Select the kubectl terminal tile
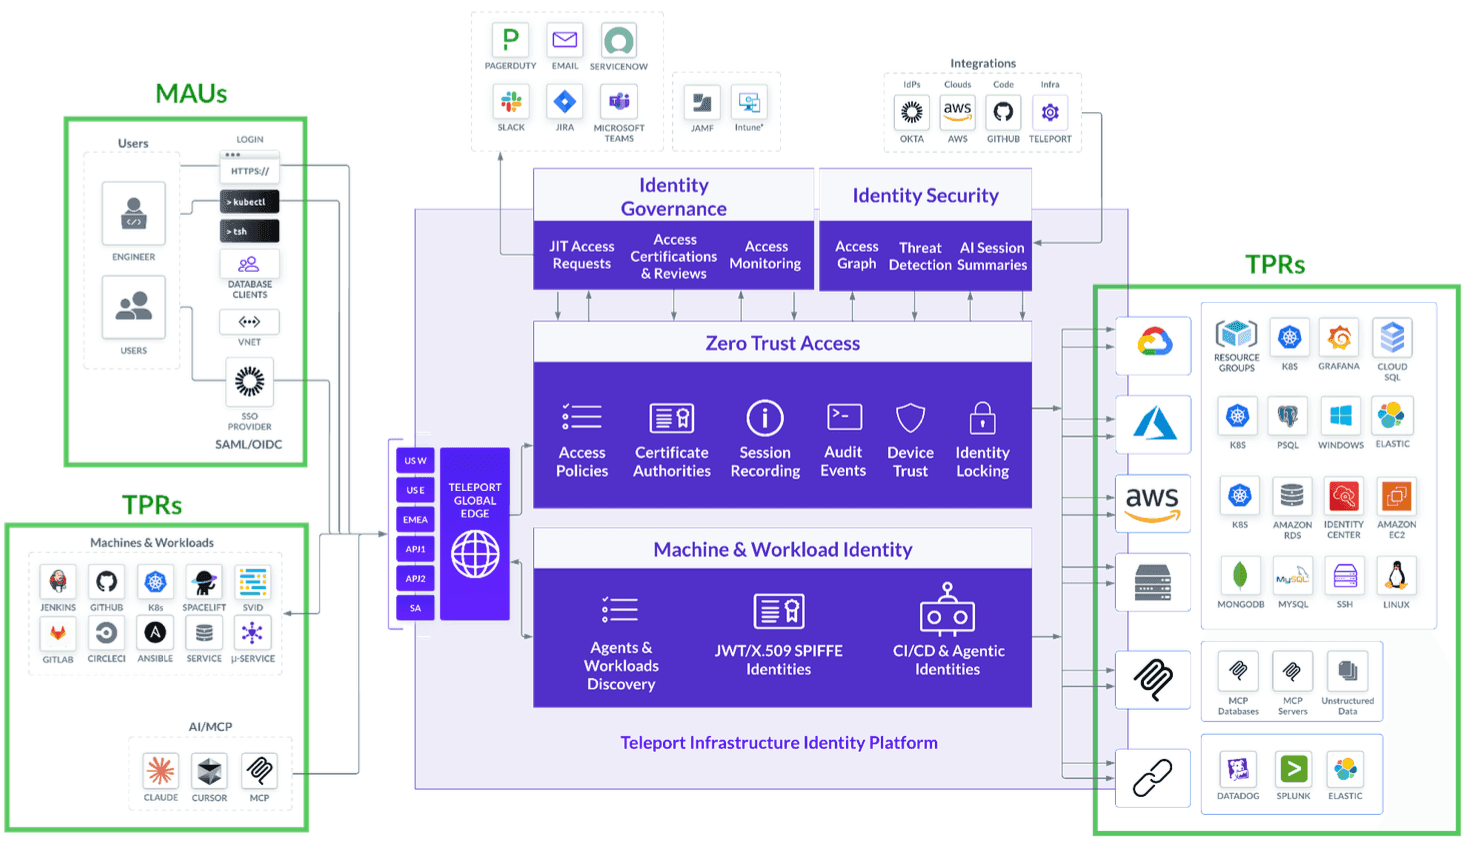1470x842 pixels. pyautogui.click(x=250, y=202)
